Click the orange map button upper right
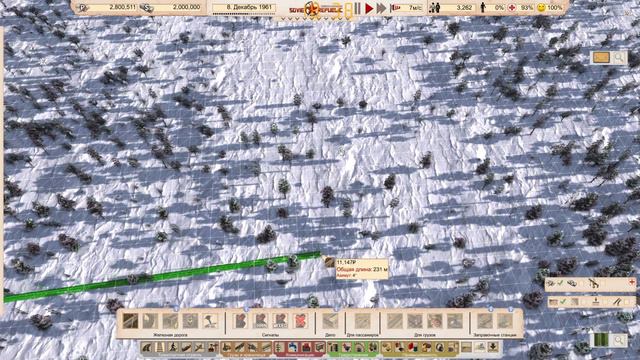 tap(601, 58)
